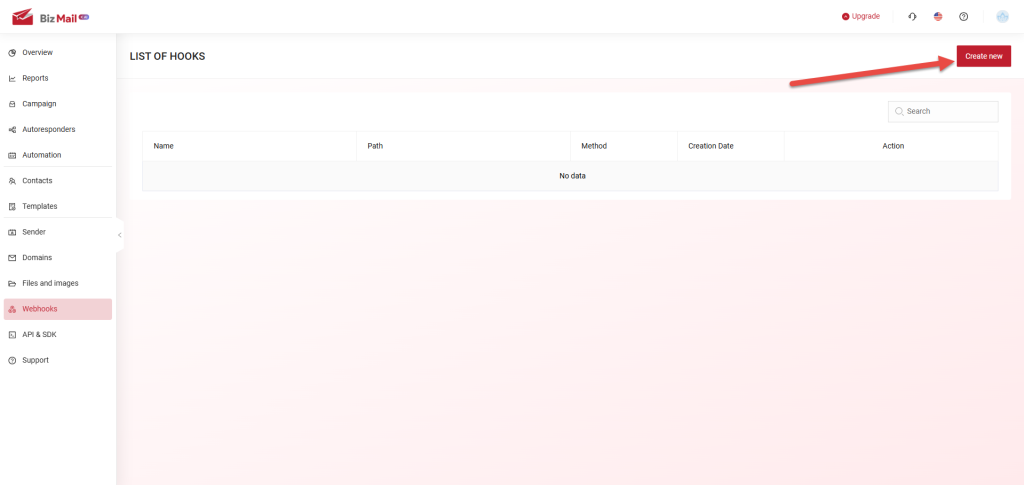Click the Creation Date column header
The image size is (1024, 485).
[x=711, y=146]
